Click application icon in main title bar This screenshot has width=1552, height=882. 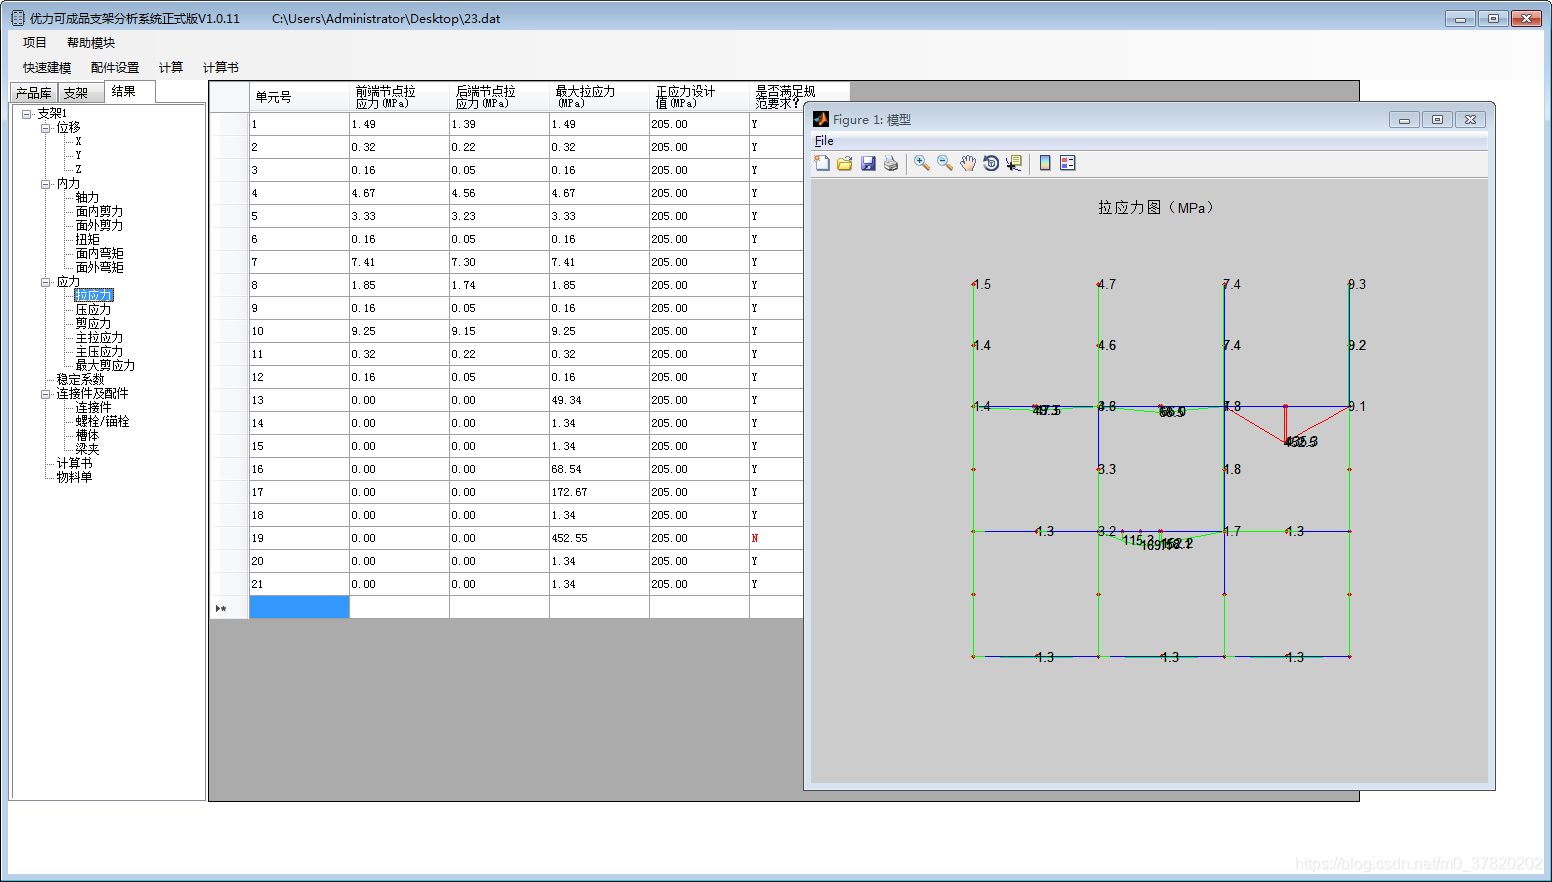point(18,18)
